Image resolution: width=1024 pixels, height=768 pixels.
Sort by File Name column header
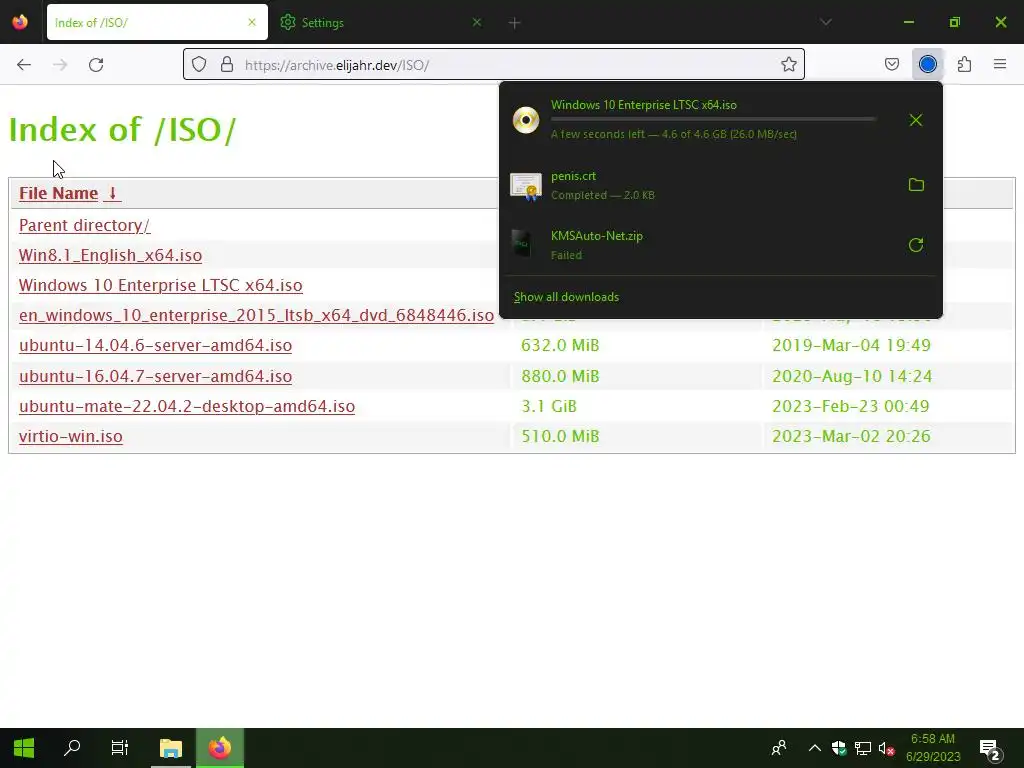[58, 193]
